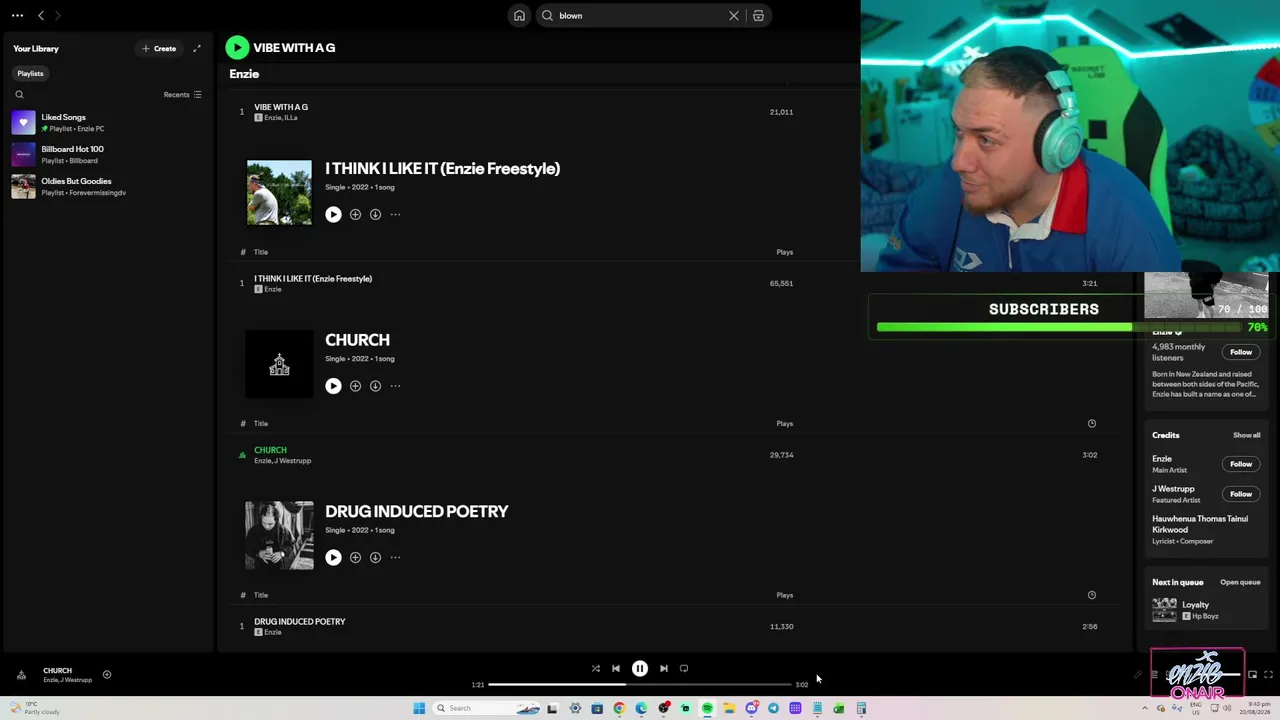The height and width of the screenshot is (720, 1280).
Task: Open the CHURCH single title link
Action: click(x=357, y=340)
